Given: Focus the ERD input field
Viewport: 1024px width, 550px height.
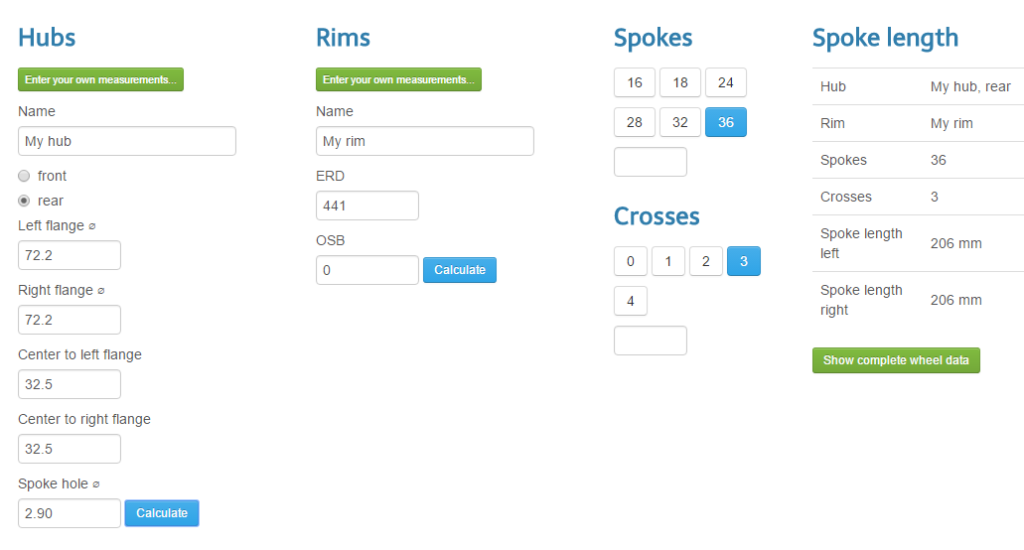Looking at the screenshot, I should pos(367,206).
